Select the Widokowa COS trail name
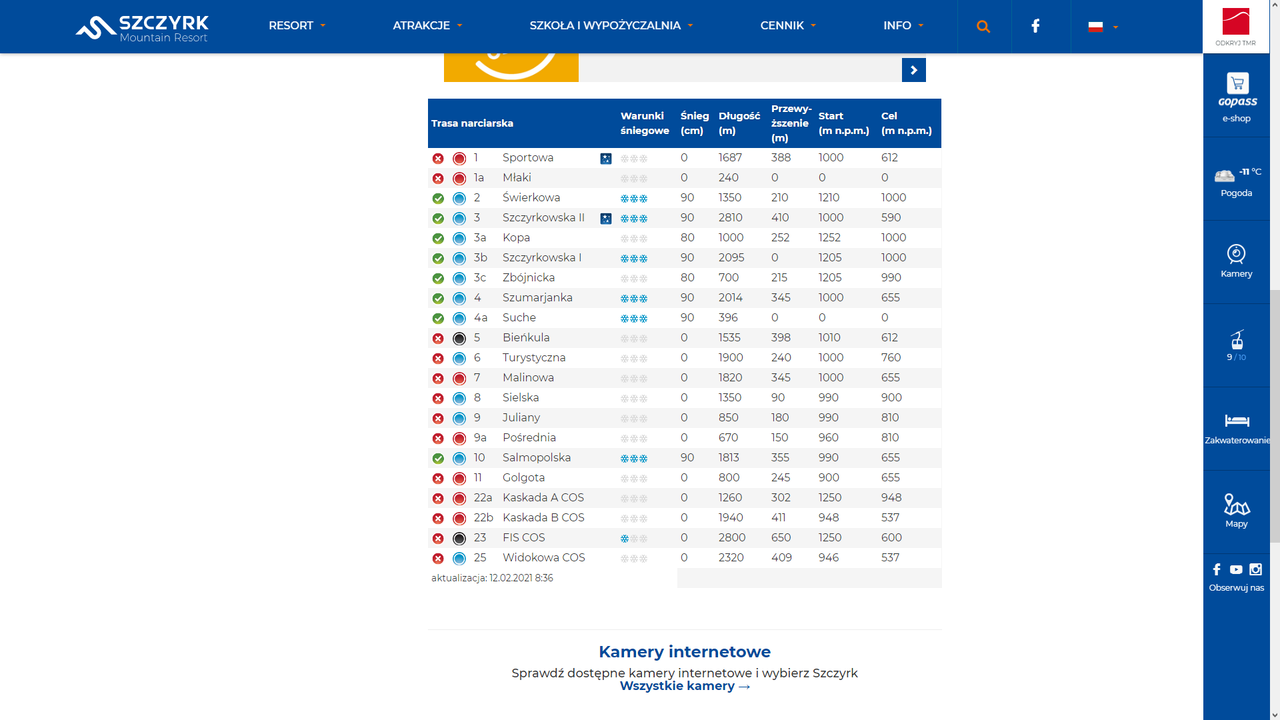Viewport: 1280px width, 720px height. 544,558
